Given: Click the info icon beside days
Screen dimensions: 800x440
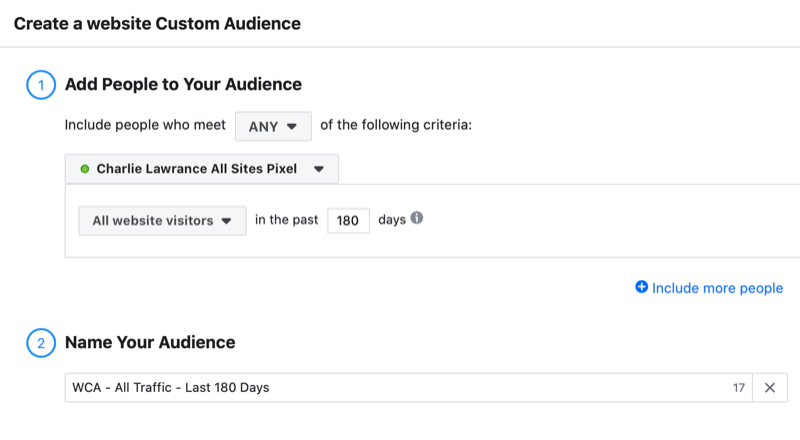Looking at the screenshot, I should pos(417,219).
